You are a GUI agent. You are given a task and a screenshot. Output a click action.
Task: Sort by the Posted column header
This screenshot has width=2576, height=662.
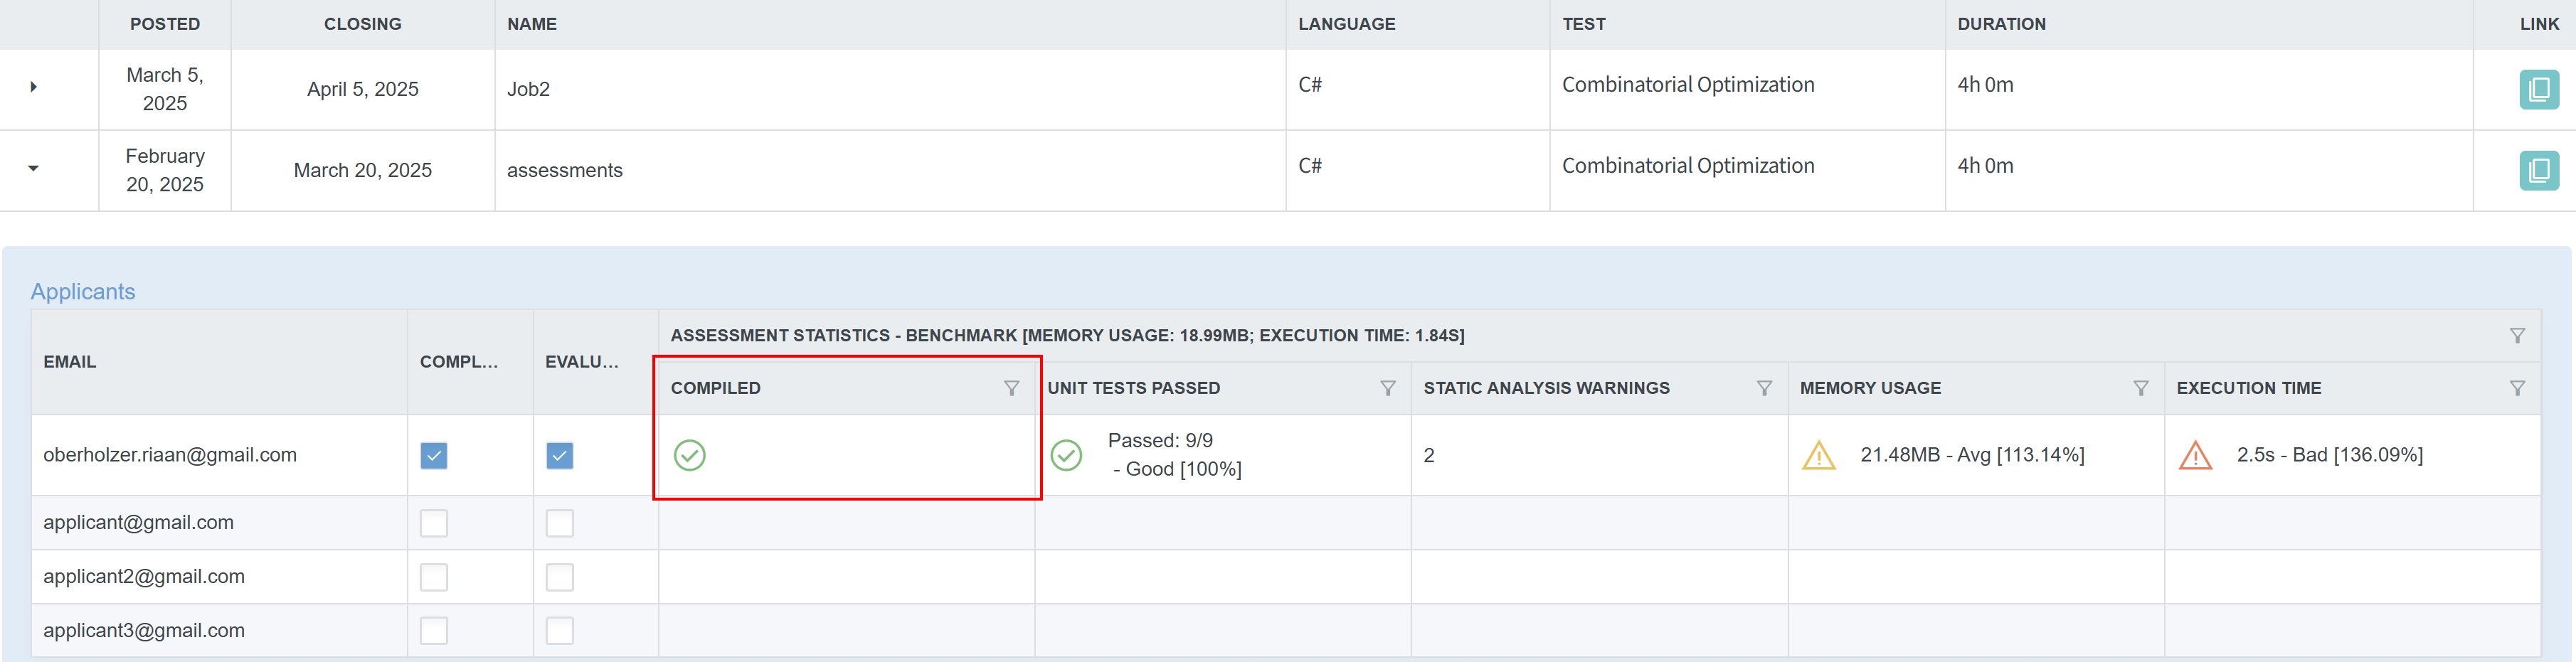(165, 24)
